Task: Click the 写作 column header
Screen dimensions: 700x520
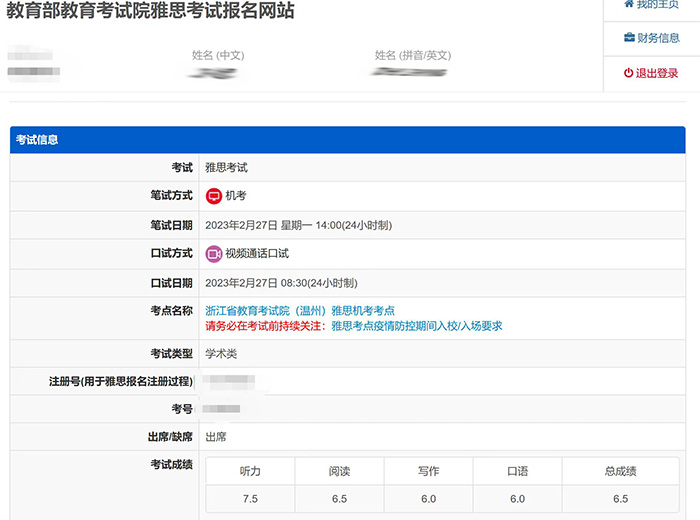Action: click(429, 471)
